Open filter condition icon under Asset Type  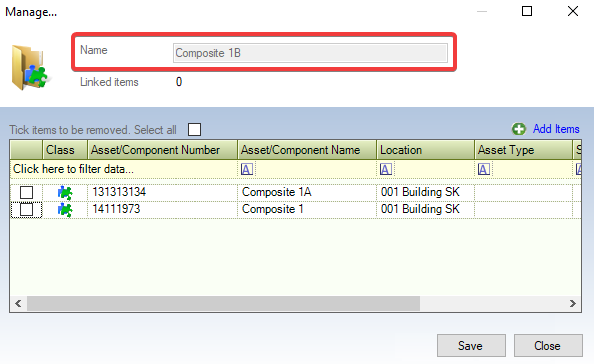point(484,169)
